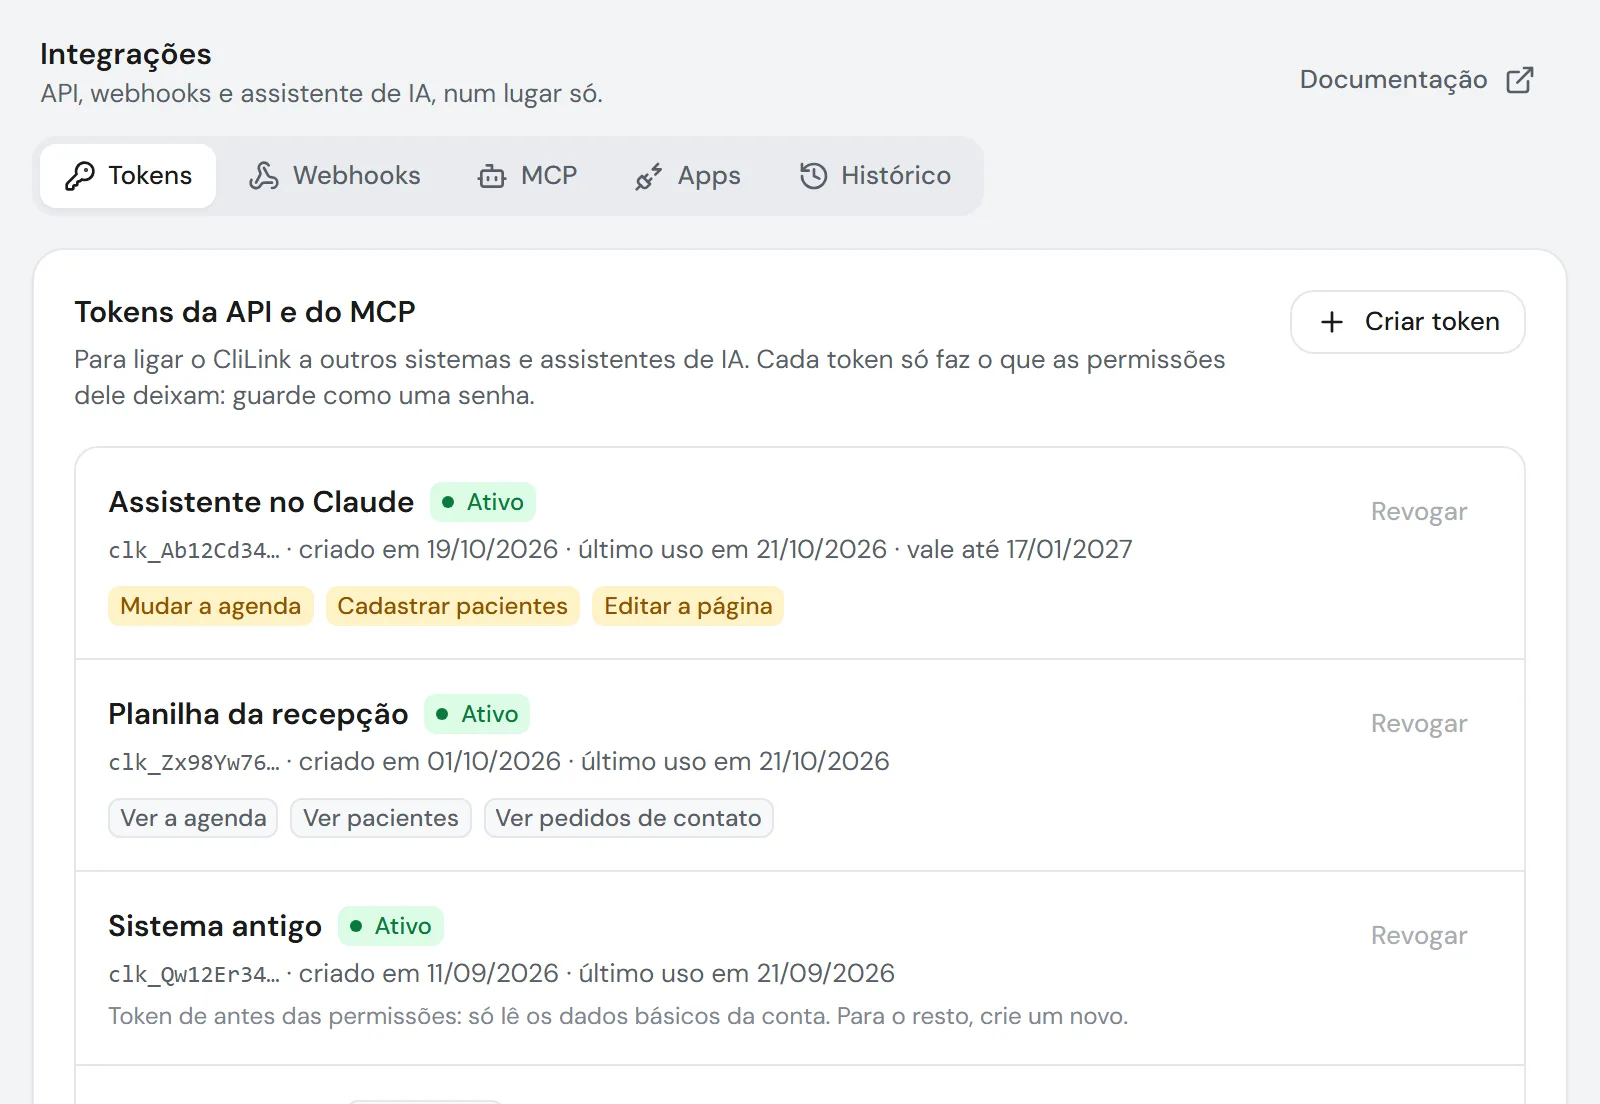Open the Documentação link
This screenshot has width=1600, height=1104.
coord(1417,80)
